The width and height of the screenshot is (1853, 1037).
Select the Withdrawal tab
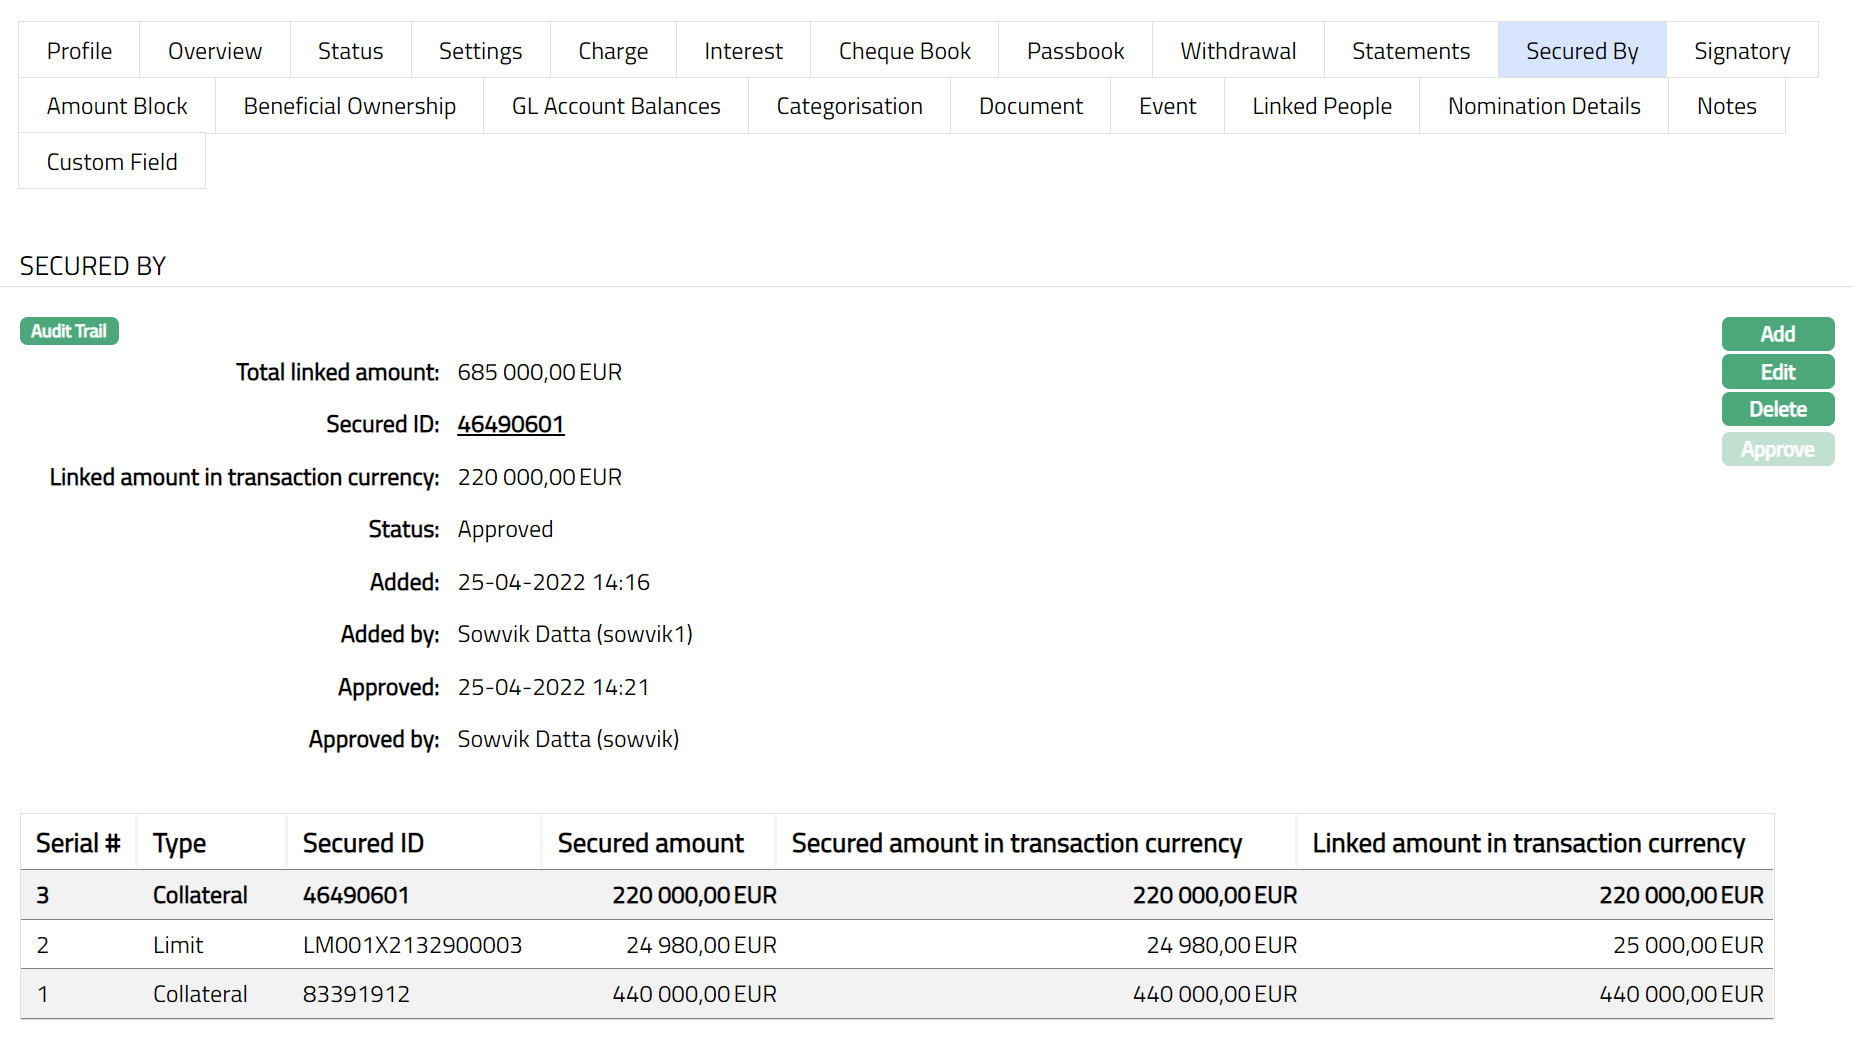coord(1238,51)
